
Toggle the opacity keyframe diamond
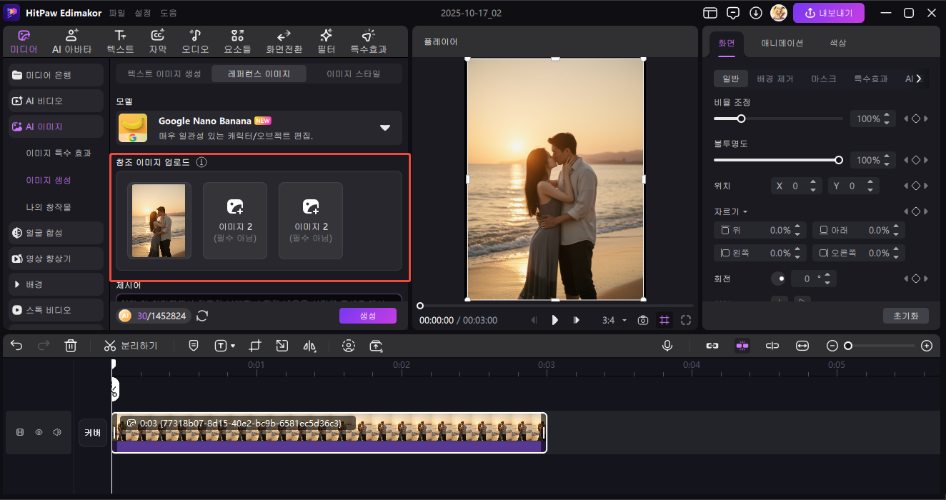(914, 160)
